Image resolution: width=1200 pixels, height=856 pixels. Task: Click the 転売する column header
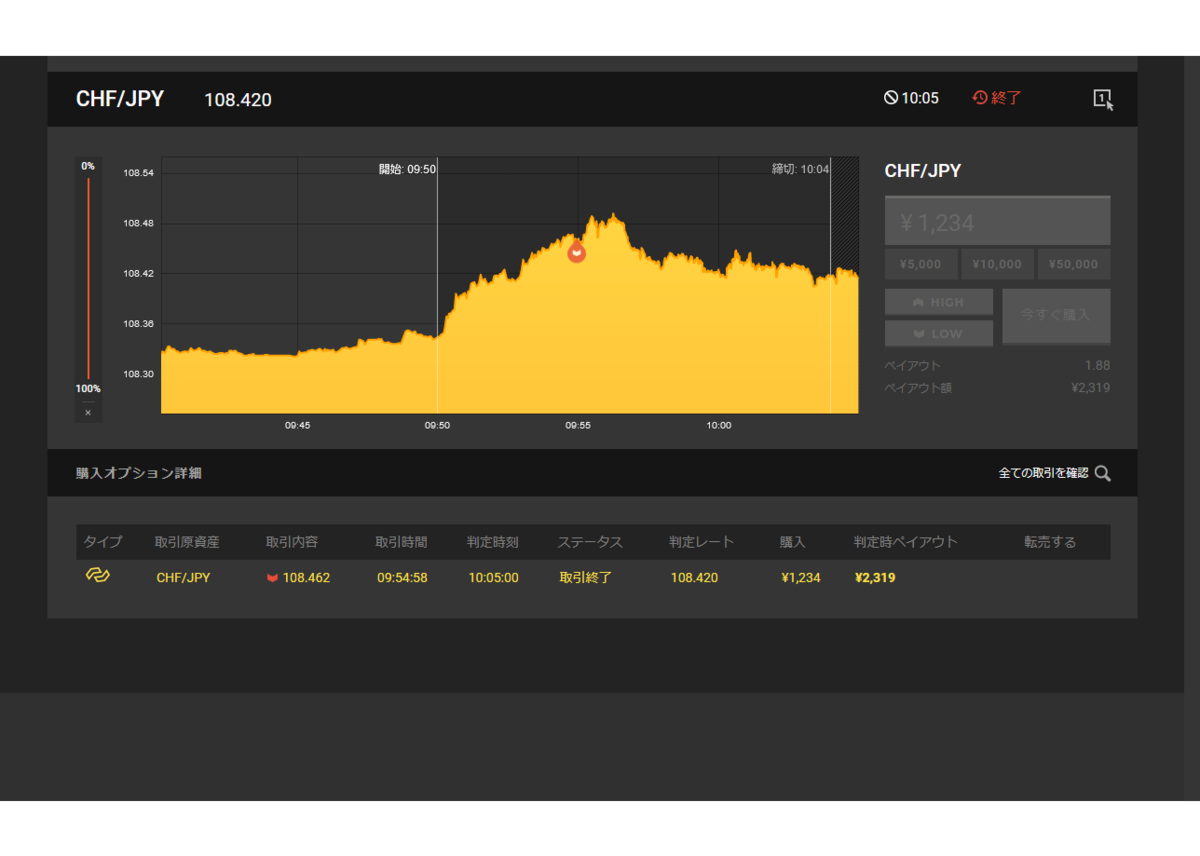click(x=1050, y=542)
